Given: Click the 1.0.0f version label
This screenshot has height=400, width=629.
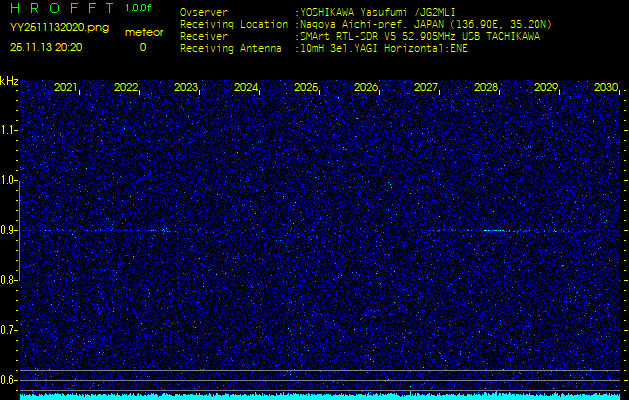Looking at the screenshot, I should pyautogui.click(x=140, y=8).
